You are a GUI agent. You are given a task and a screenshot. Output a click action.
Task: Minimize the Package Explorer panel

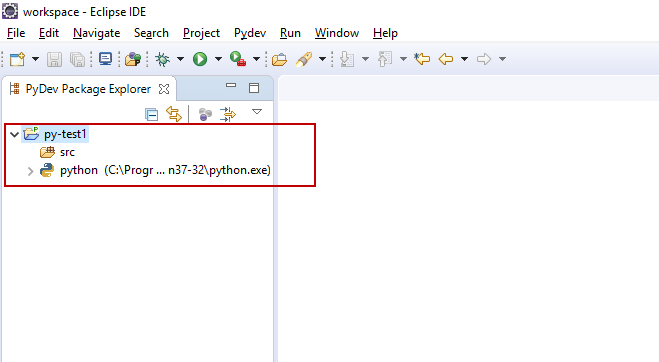[x=231, y=86]
